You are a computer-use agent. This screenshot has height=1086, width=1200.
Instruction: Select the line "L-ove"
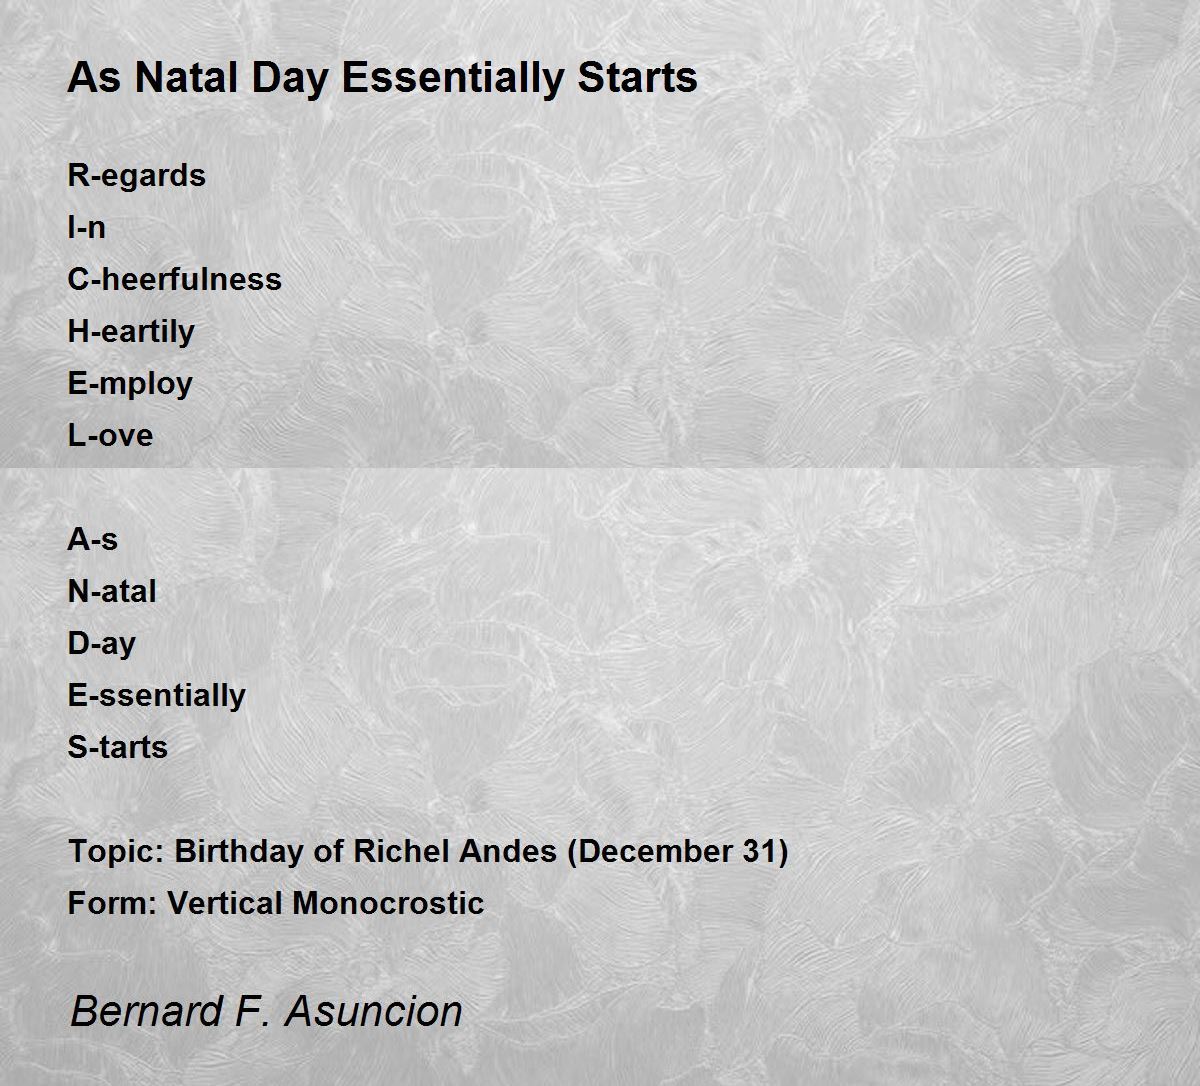coord(110,435)
